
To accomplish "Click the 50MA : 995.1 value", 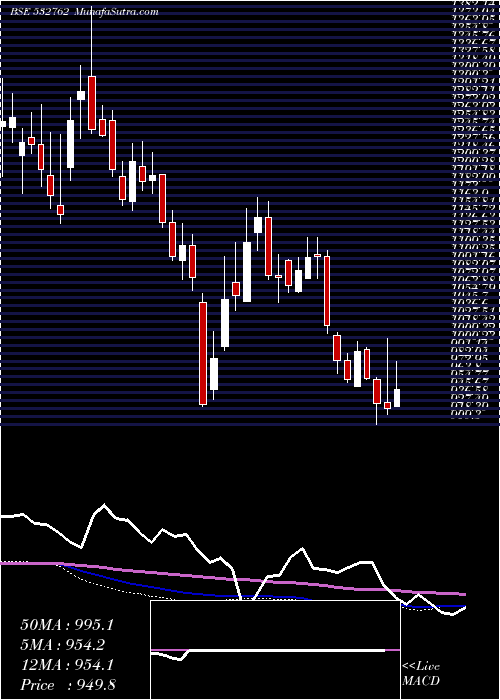I will tap(67, 625).
